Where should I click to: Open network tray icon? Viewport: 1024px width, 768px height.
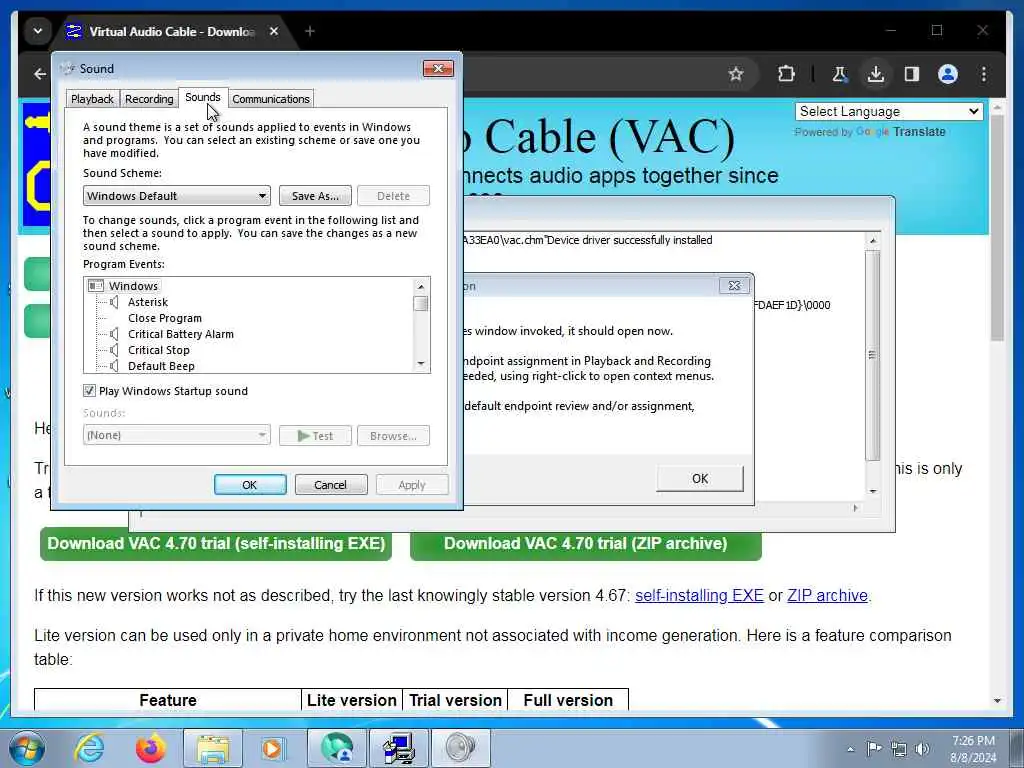point(899,750)
